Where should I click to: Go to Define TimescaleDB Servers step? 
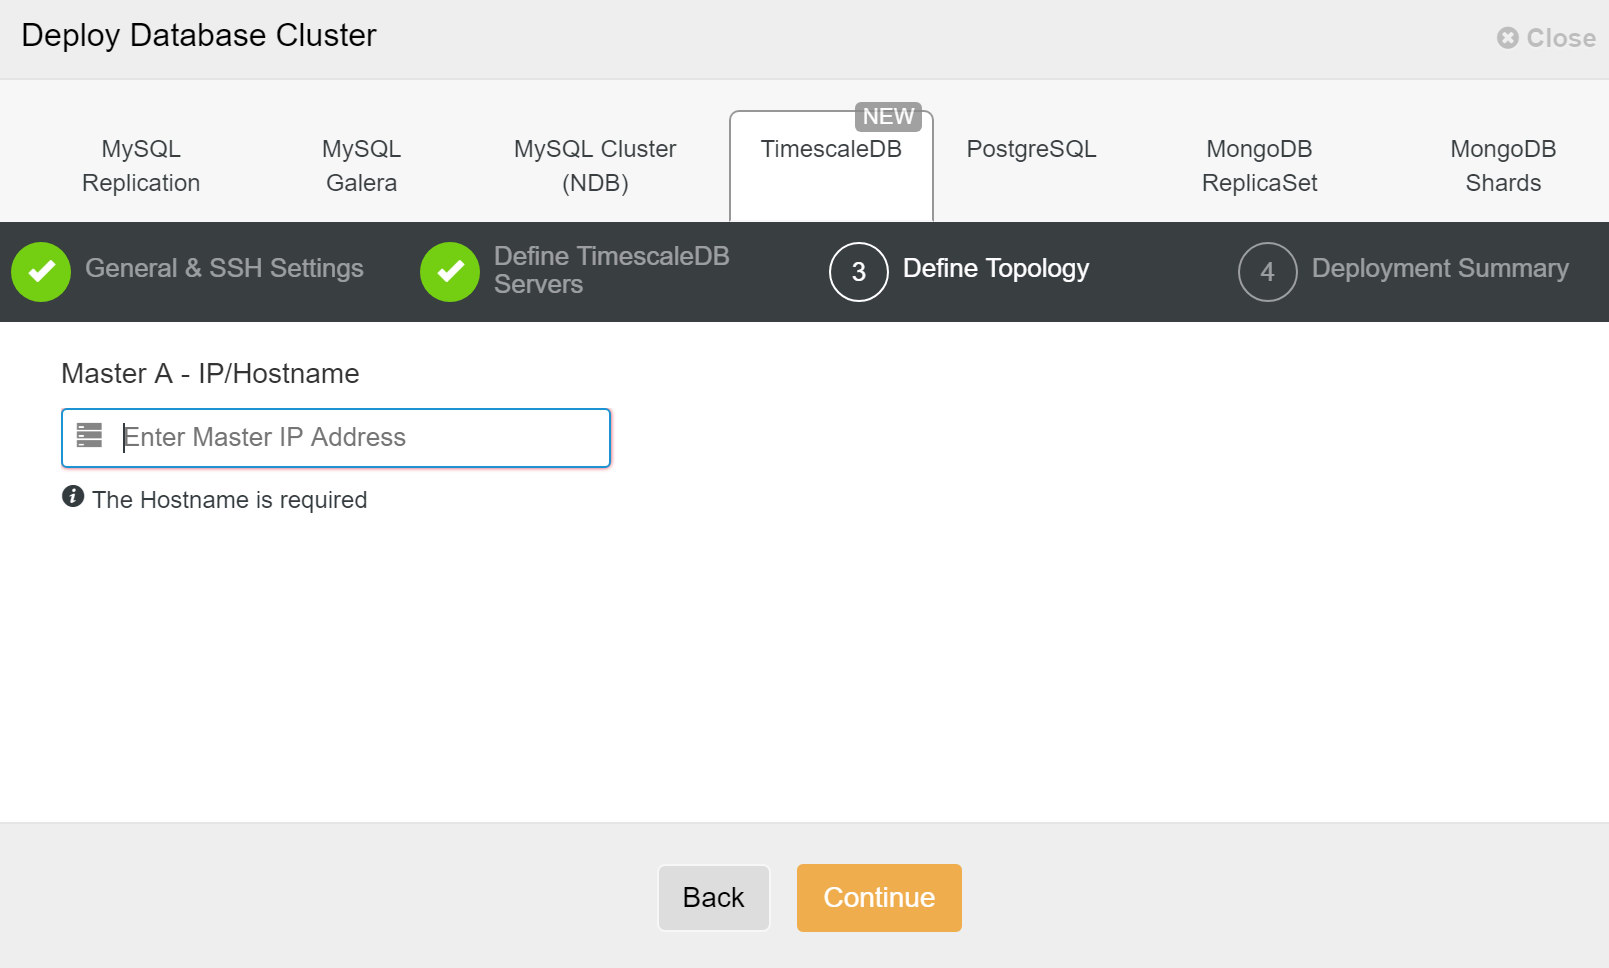coord(611,270)
